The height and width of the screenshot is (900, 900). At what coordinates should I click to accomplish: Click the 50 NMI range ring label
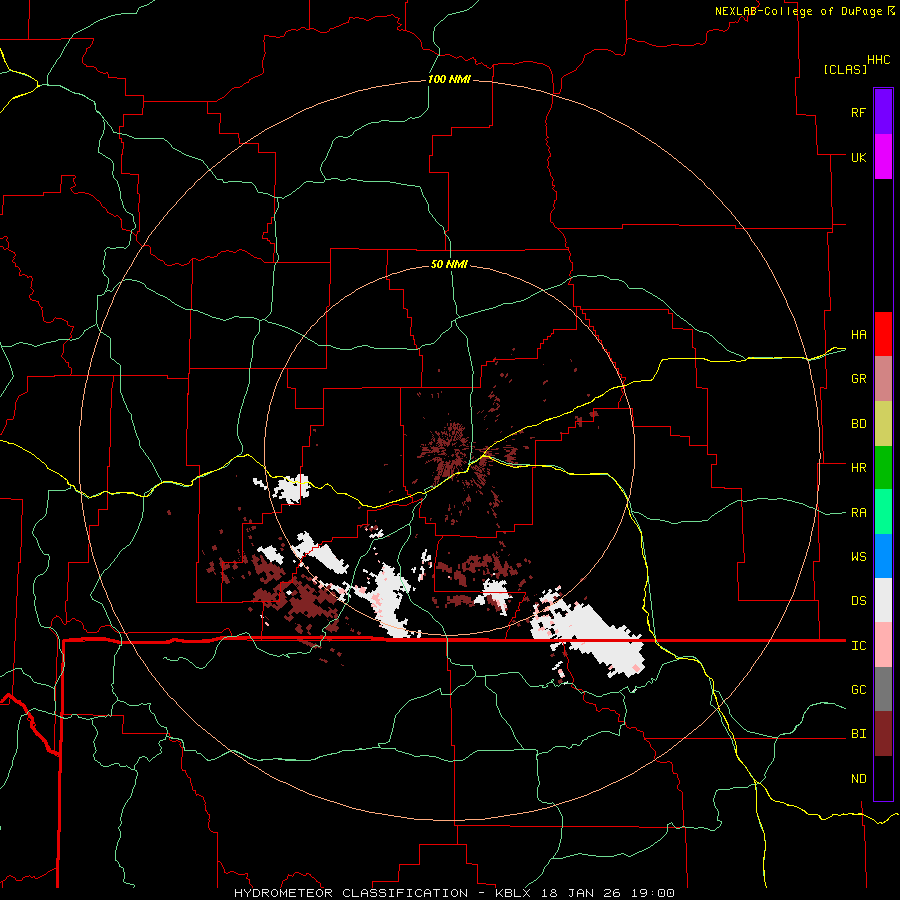(449, 264)
